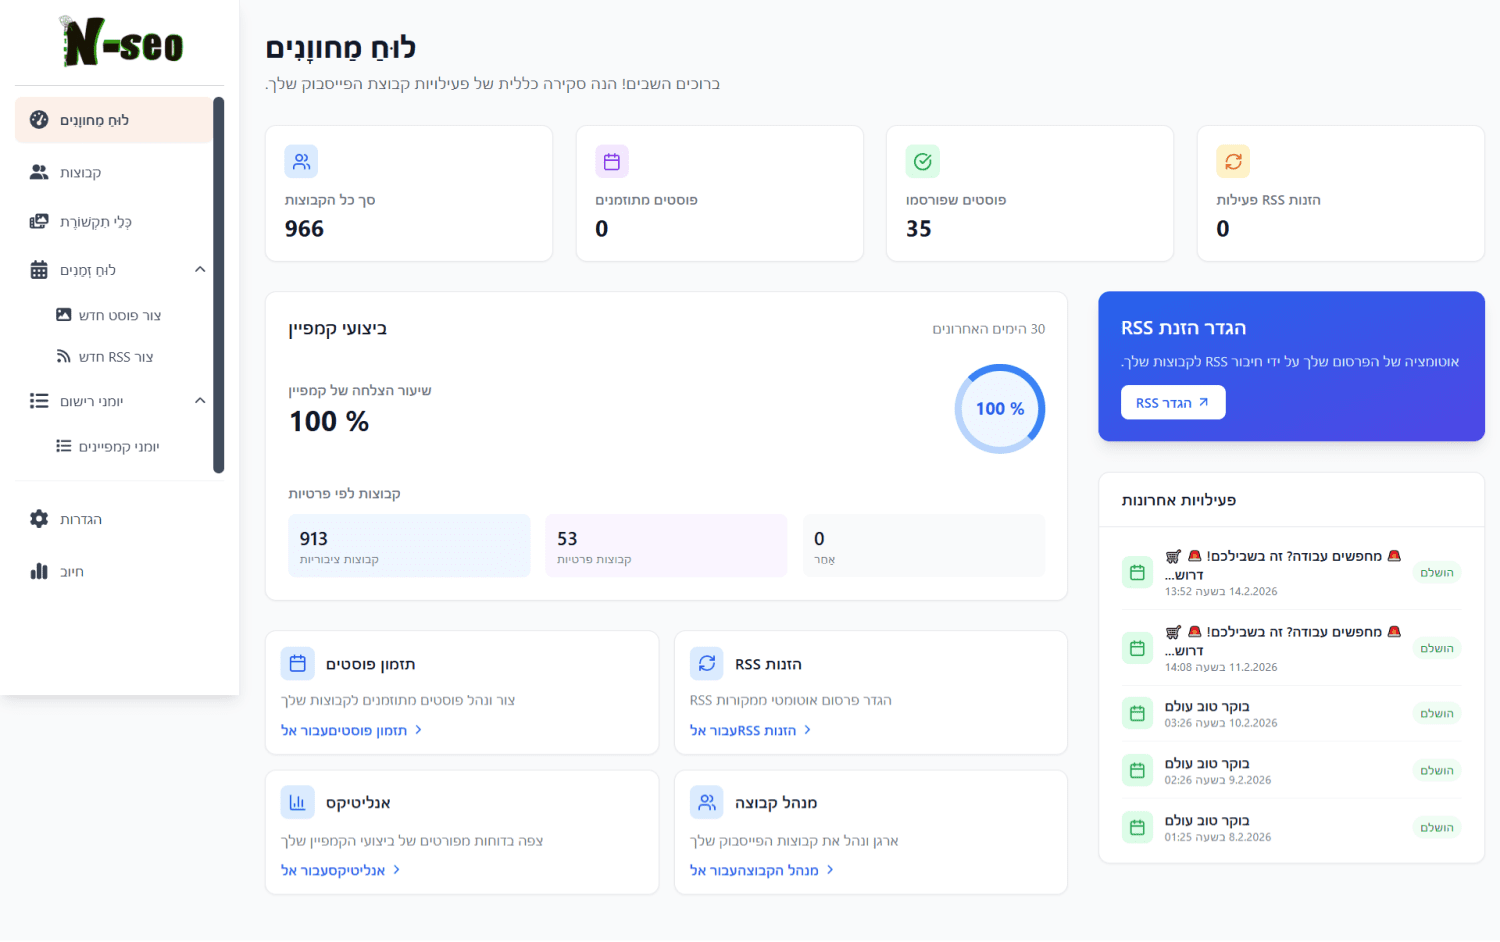Follow the תזמון פוסטים link
Viewport: 1500px width, 942px height.
[351, 731]
